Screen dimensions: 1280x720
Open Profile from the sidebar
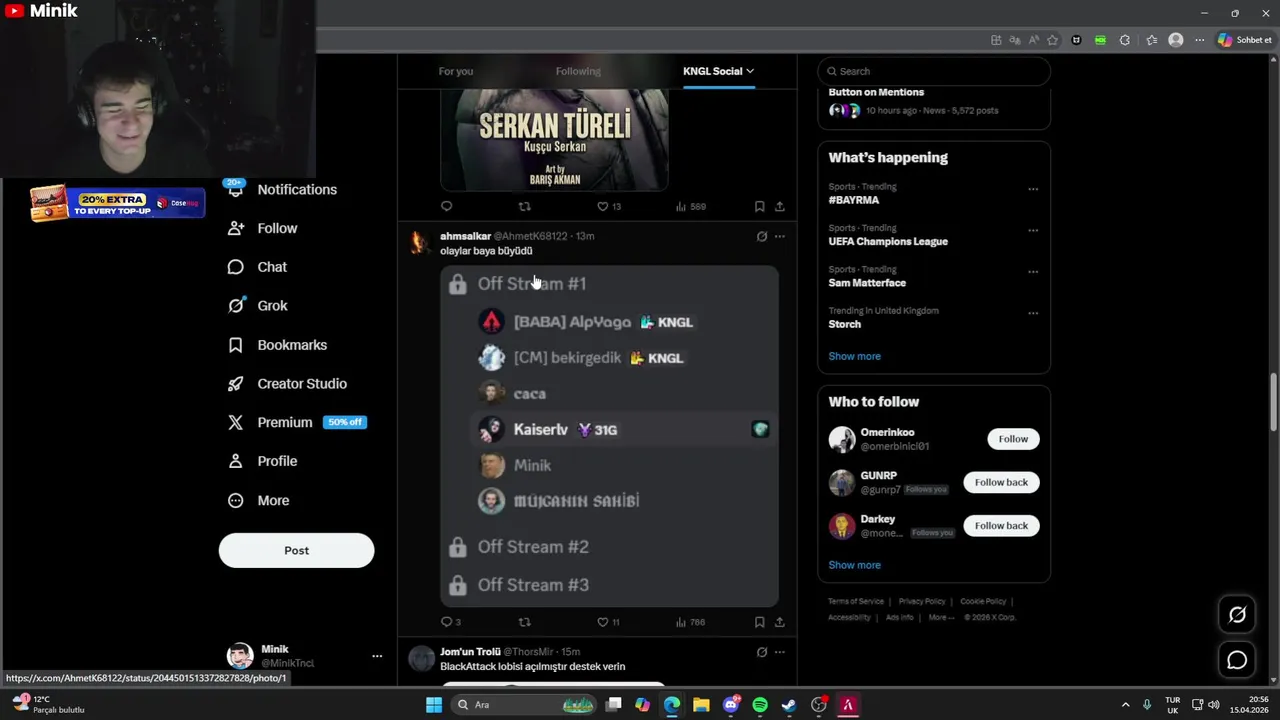coord(263,461)
